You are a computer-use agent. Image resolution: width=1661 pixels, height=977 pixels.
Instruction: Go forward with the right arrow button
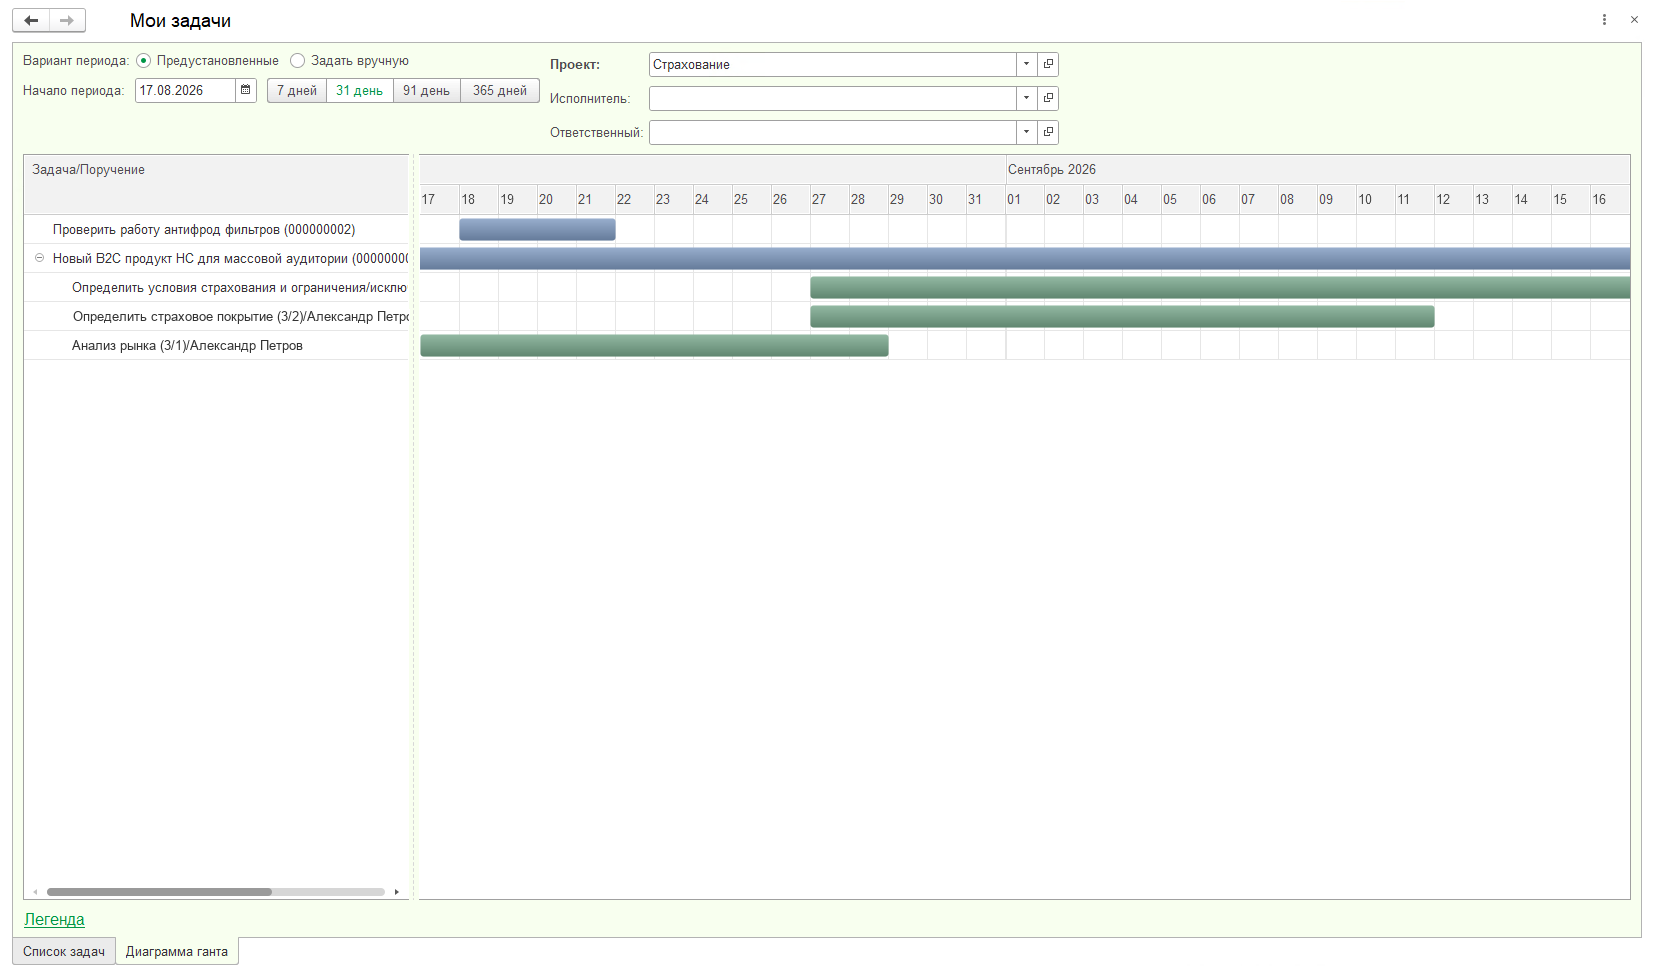click(x=67, y=20)
